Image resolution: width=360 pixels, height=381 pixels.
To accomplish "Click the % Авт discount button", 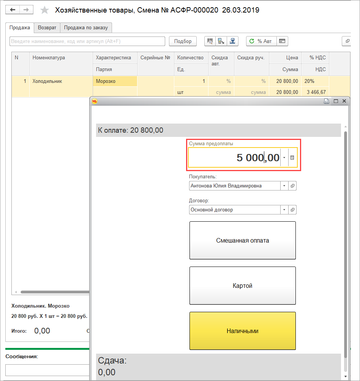I will tap(261, 41).
